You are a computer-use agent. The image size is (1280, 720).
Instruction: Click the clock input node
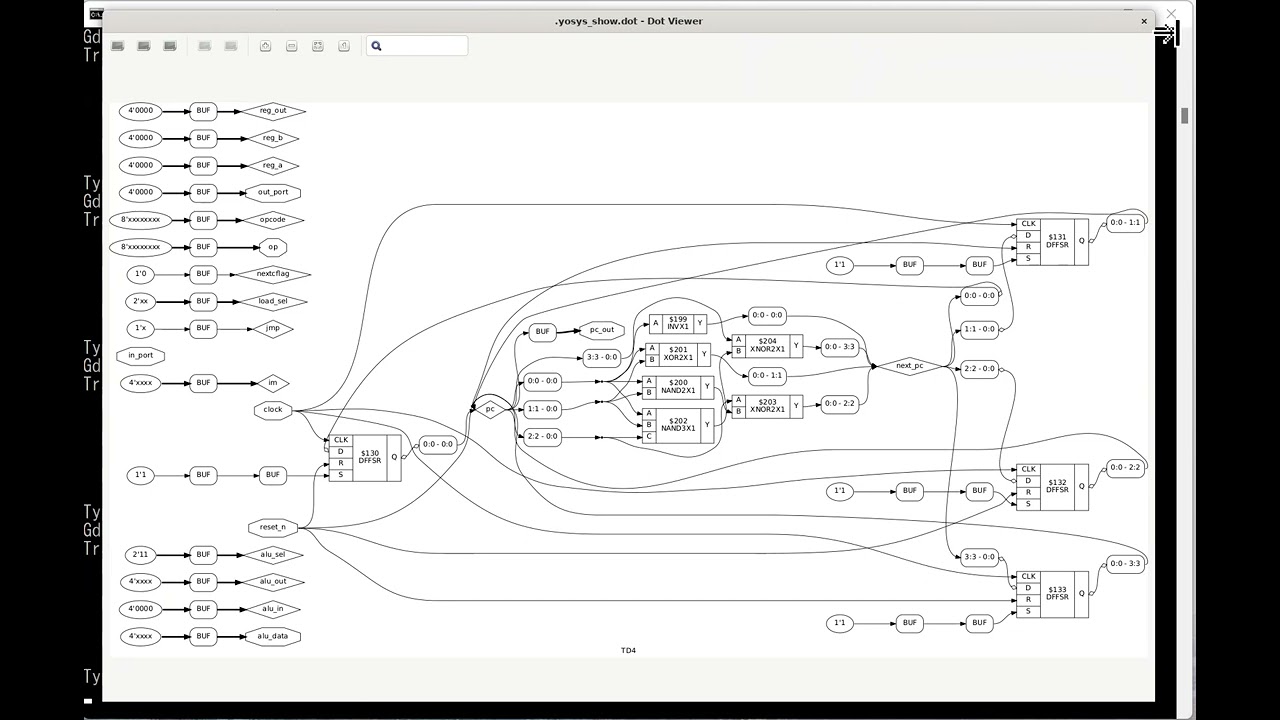coord(273,409)
